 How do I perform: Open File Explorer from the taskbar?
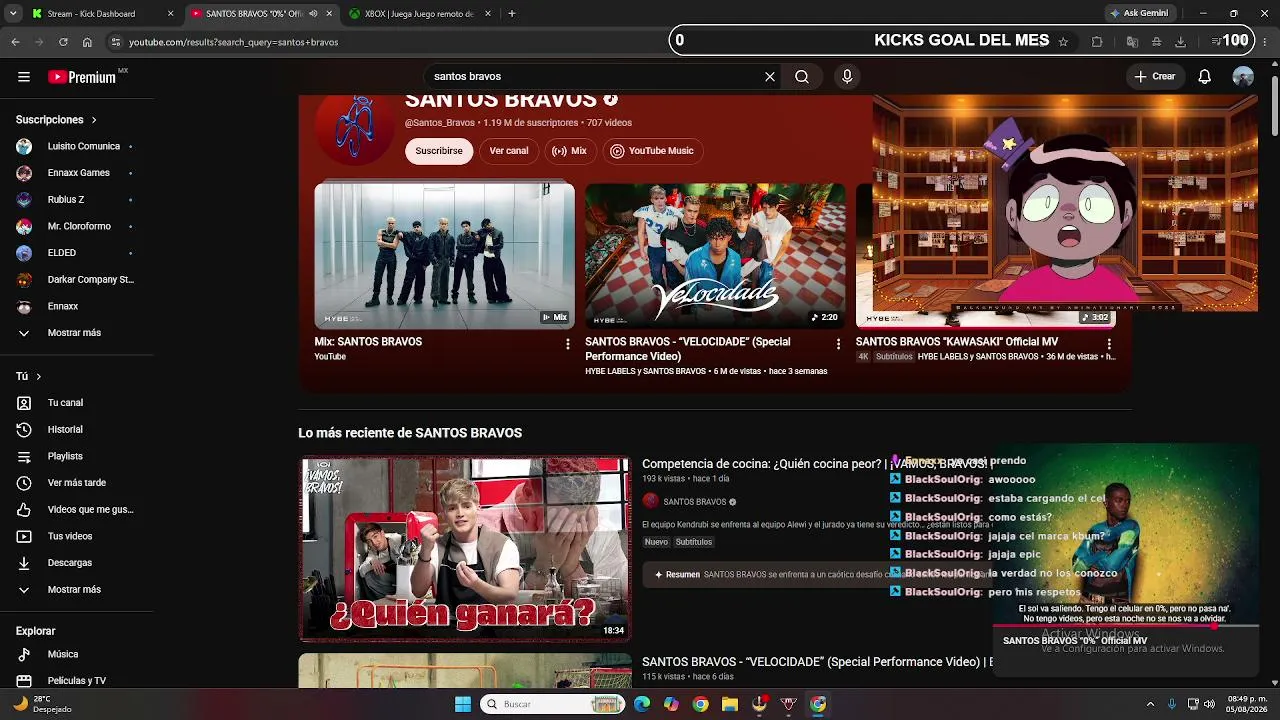[730, 704]
